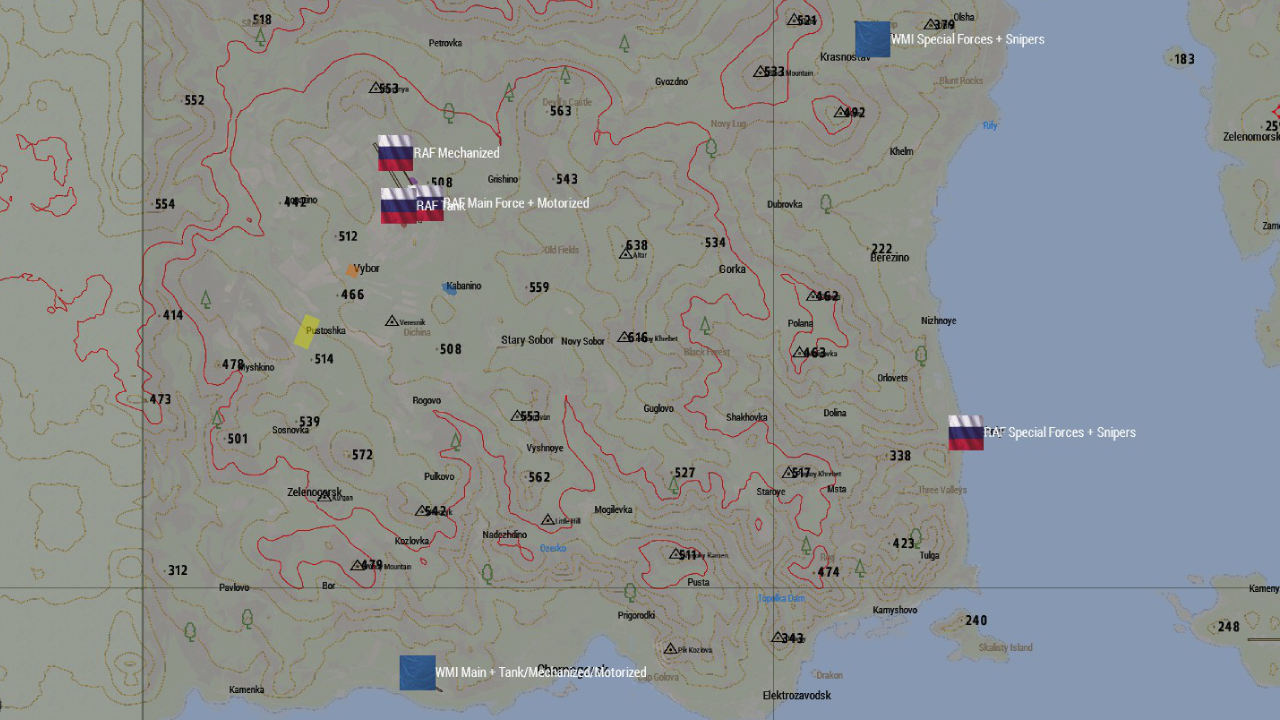Select the "Prigorodki" village label
The image size is (1280, 720).
[x=636, y=615]
